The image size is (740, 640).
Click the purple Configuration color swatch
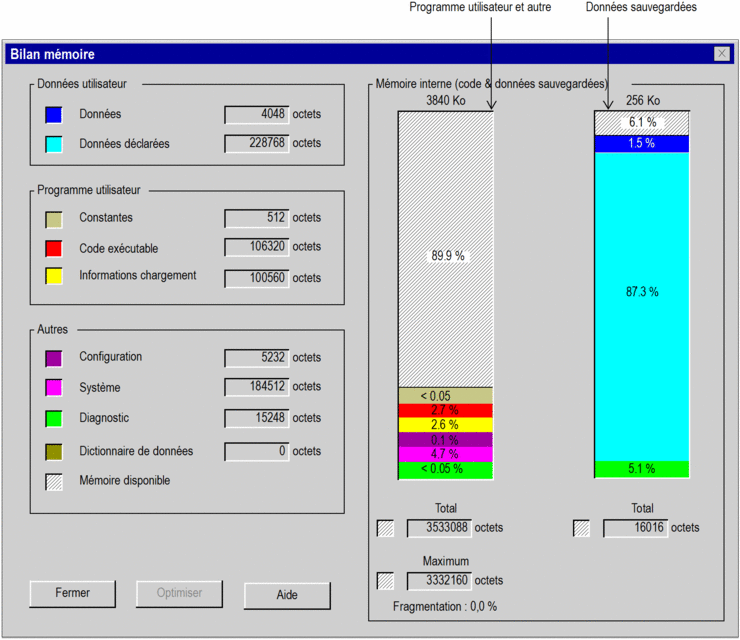pos(54,358)
